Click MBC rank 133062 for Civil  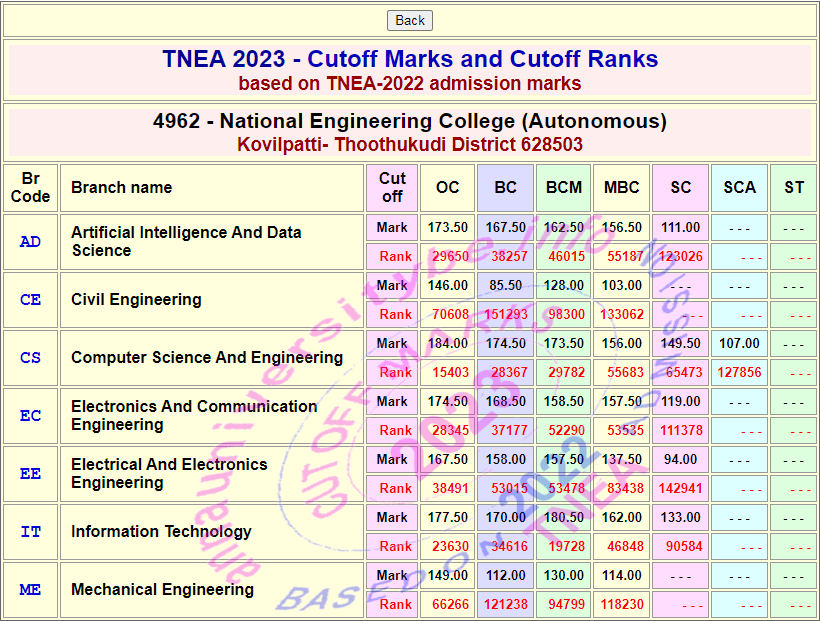(622, 314)
